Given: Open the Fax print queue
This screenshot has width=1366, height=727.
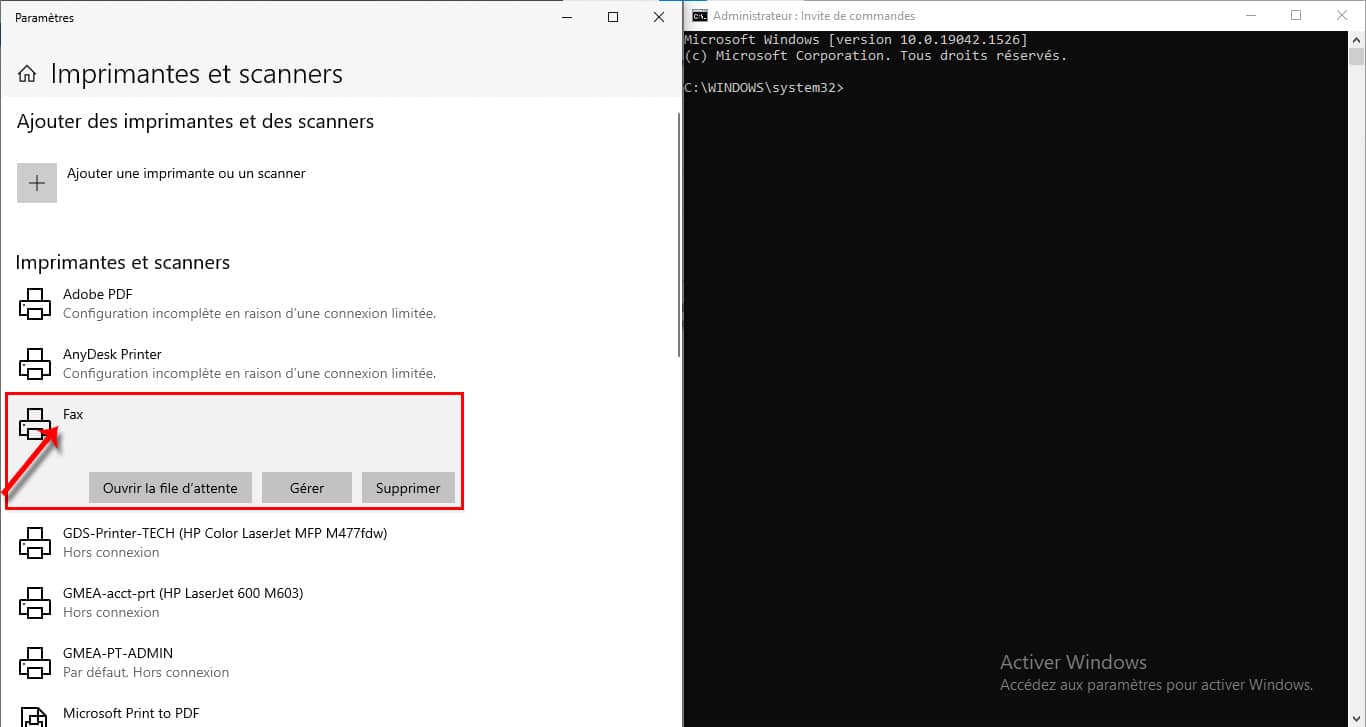Looking at the screenshot, I should 170,488.
